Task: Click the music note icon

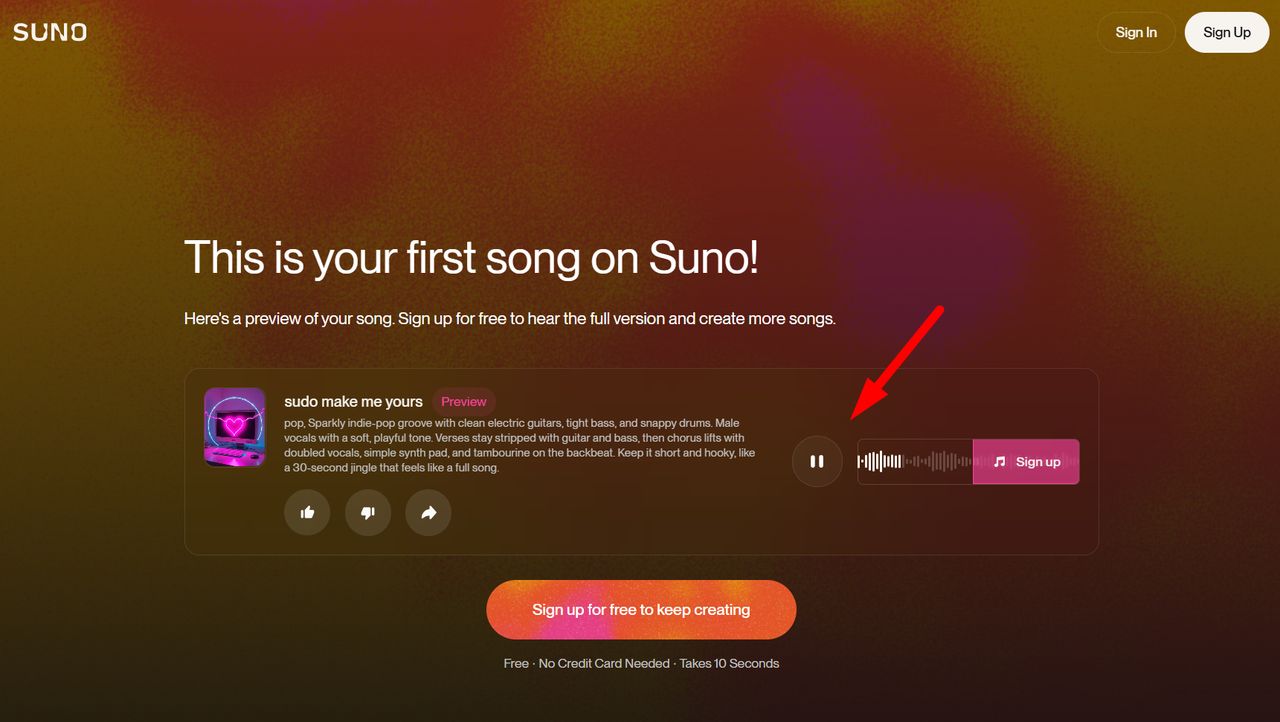Action: pyautogui.click(x=999, y=461)
